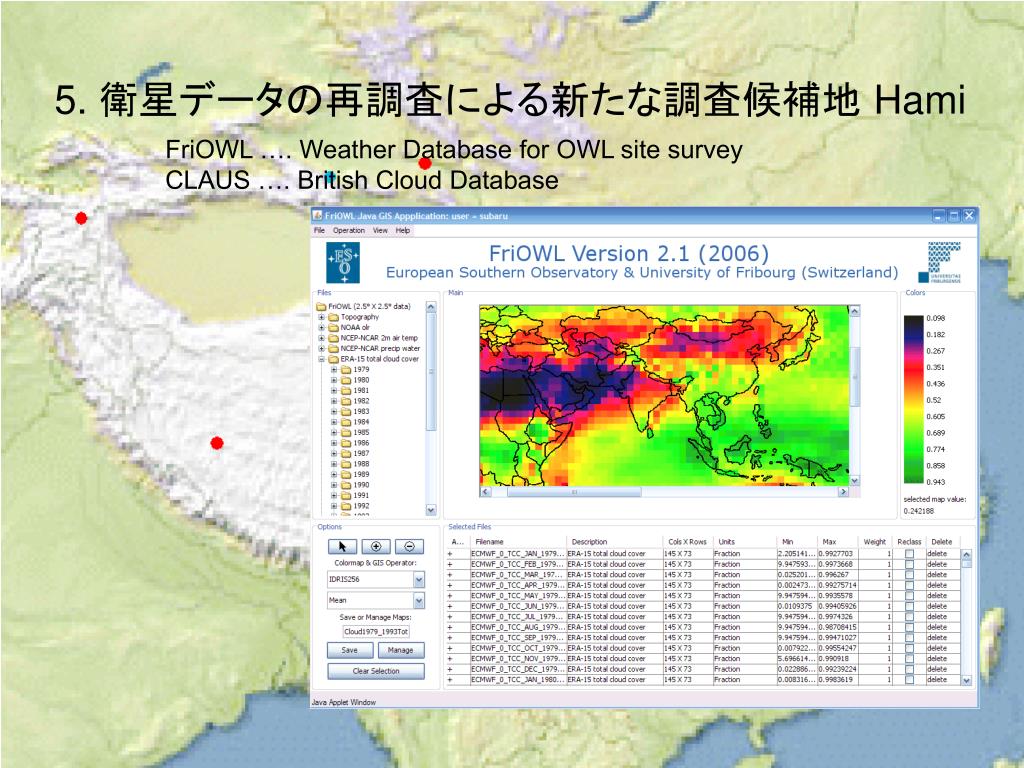Toggle Reclass checkbox for ECMWF_0_TCC_AUG_1979 row
This screenshot has width=1024, height=768.
909,627
